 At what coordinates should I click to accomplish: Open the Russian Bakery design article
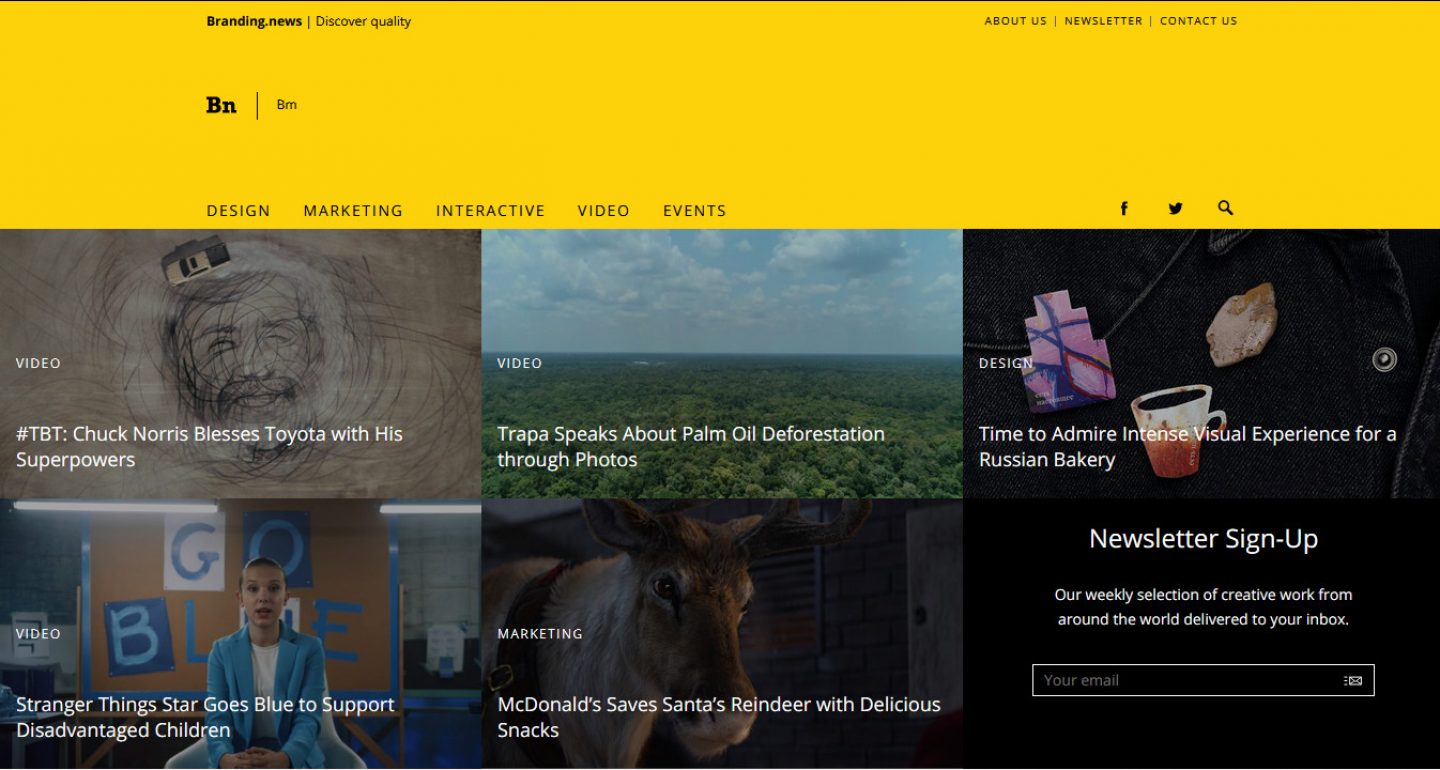point(1187,447)
